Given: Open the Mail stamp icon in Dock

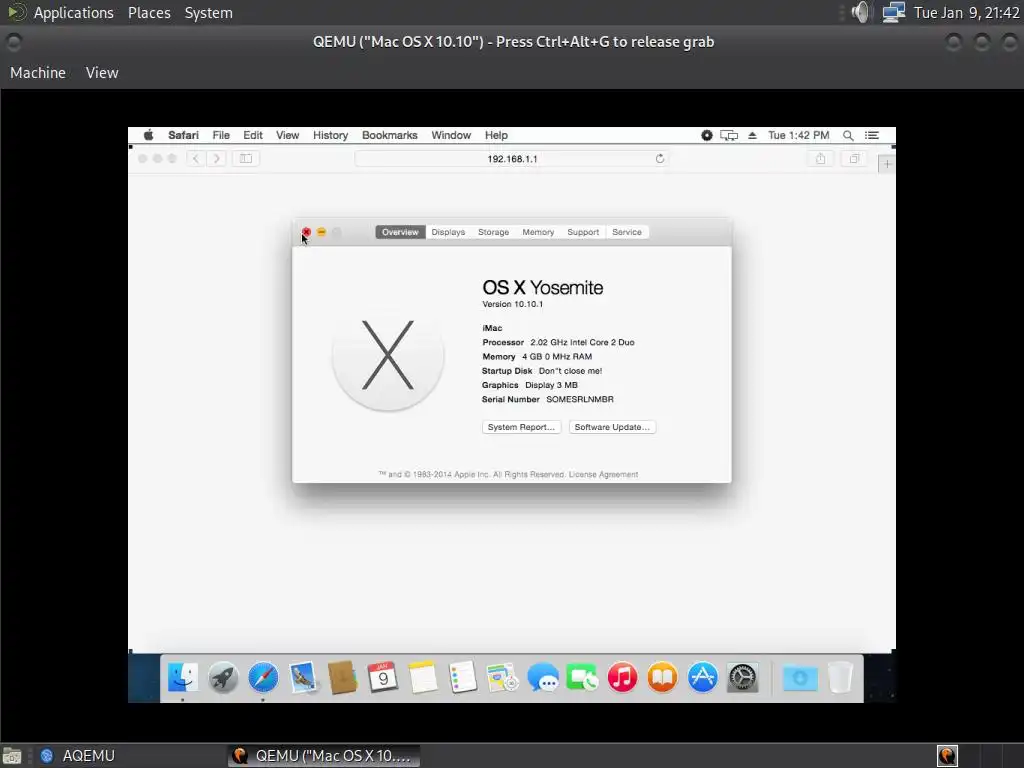Looking at the screenshot, I should pyautogui.click(x=303, y=677).
